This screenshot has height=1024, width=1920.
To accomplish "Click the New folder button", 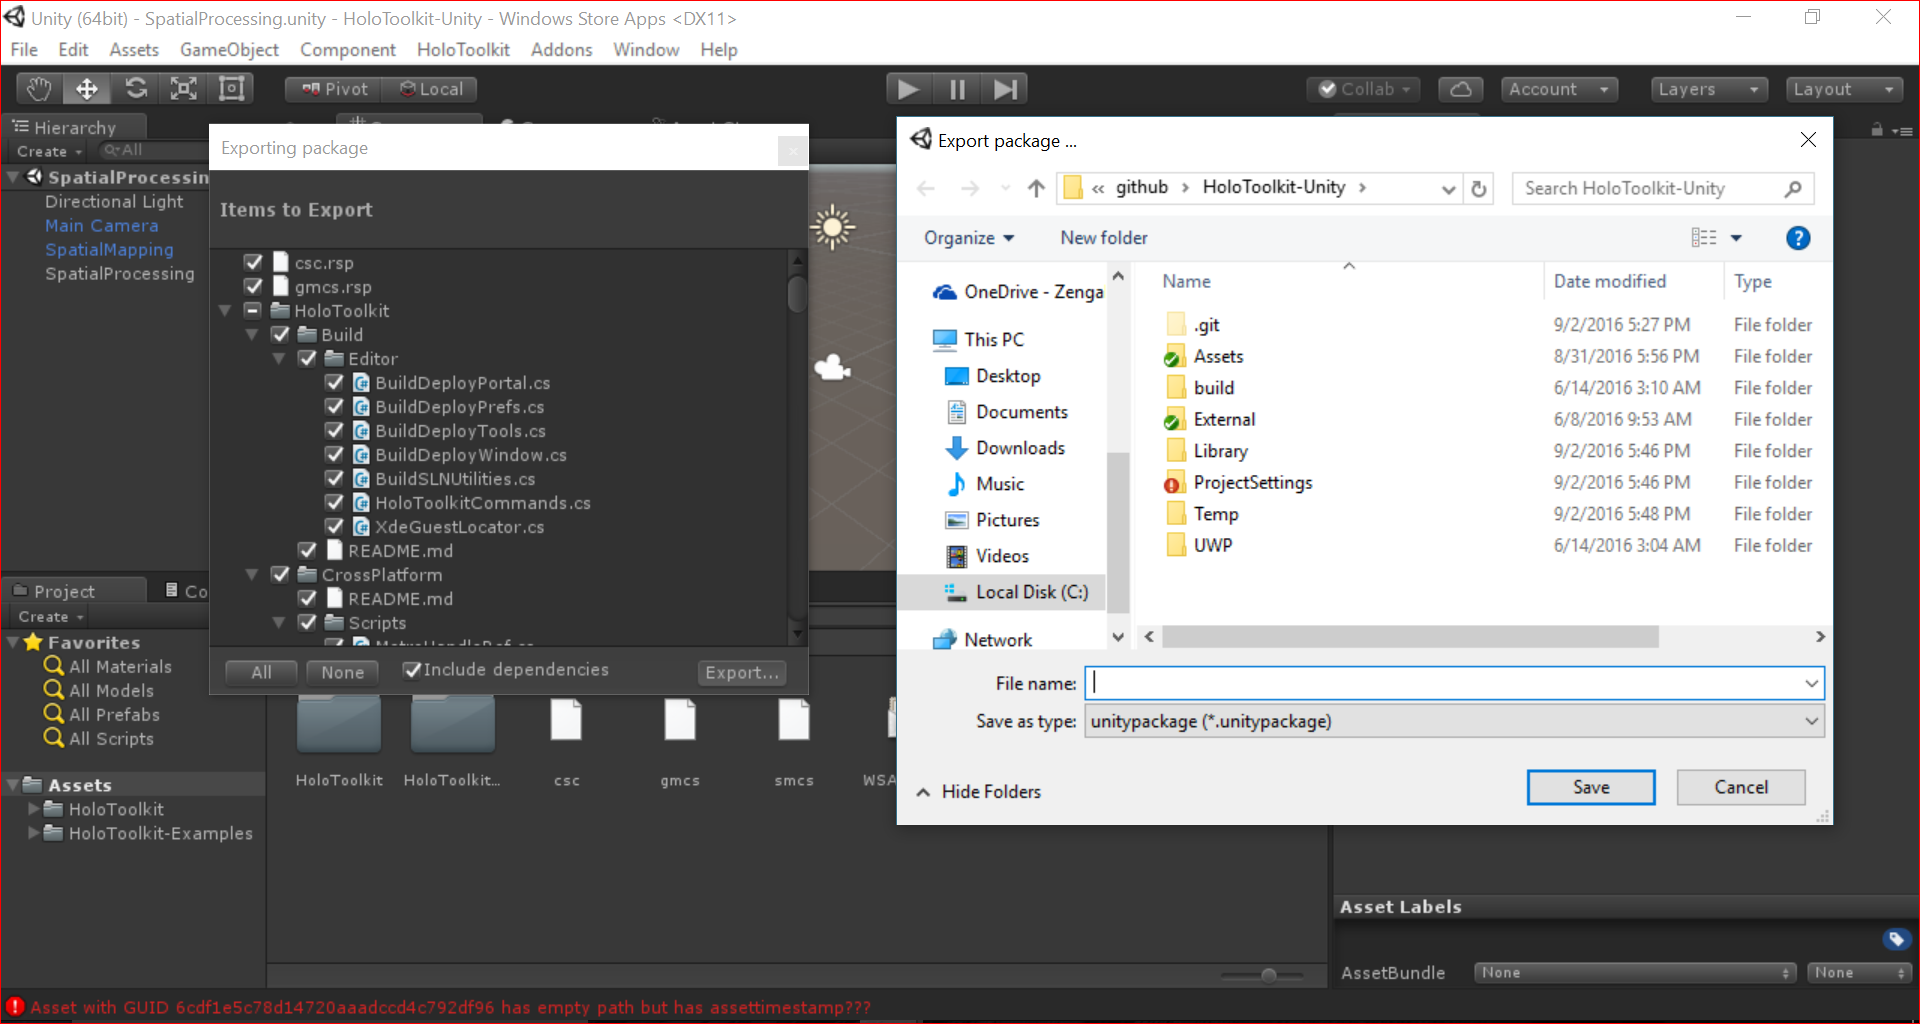I will coord(1104,238).
